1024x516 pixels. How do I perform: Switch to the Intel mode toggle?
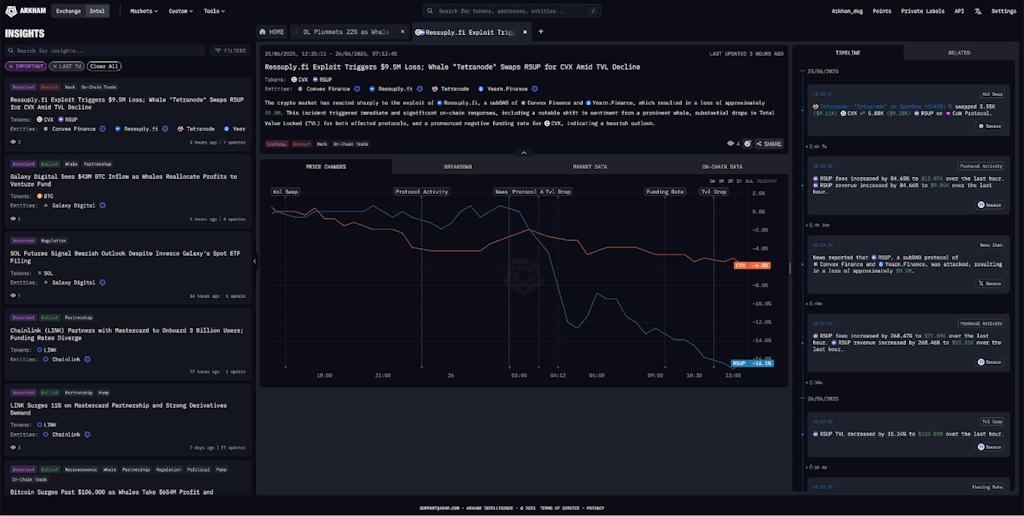tap(97, 11)
